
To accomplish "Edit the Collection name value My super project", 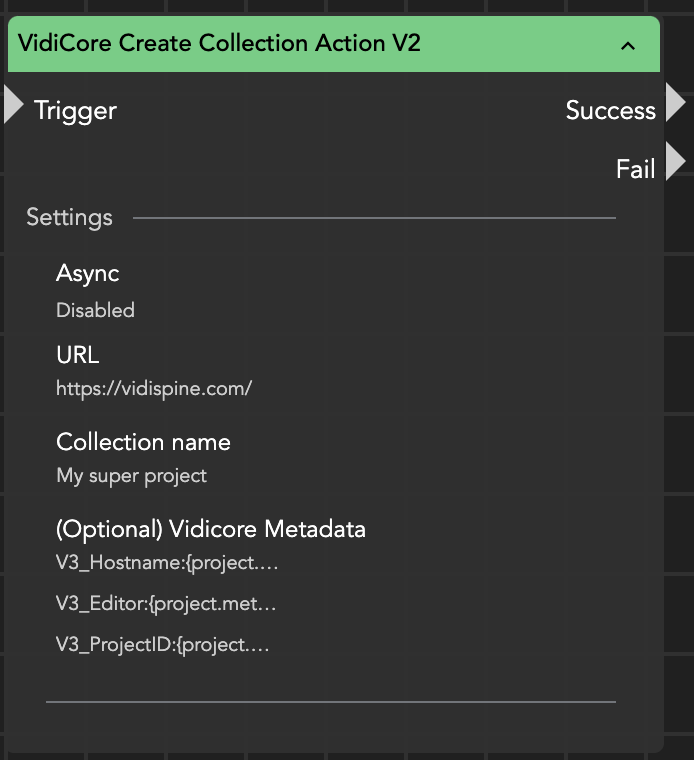I will 132,475.
